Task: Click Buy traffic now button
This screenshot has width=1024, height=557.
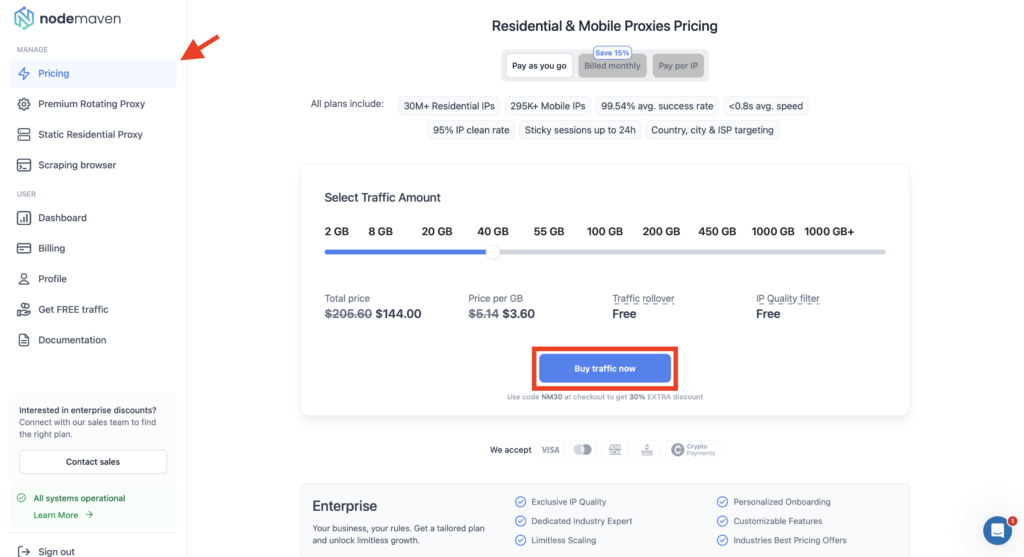Action: pyautogui.click(x=605, y=369)
